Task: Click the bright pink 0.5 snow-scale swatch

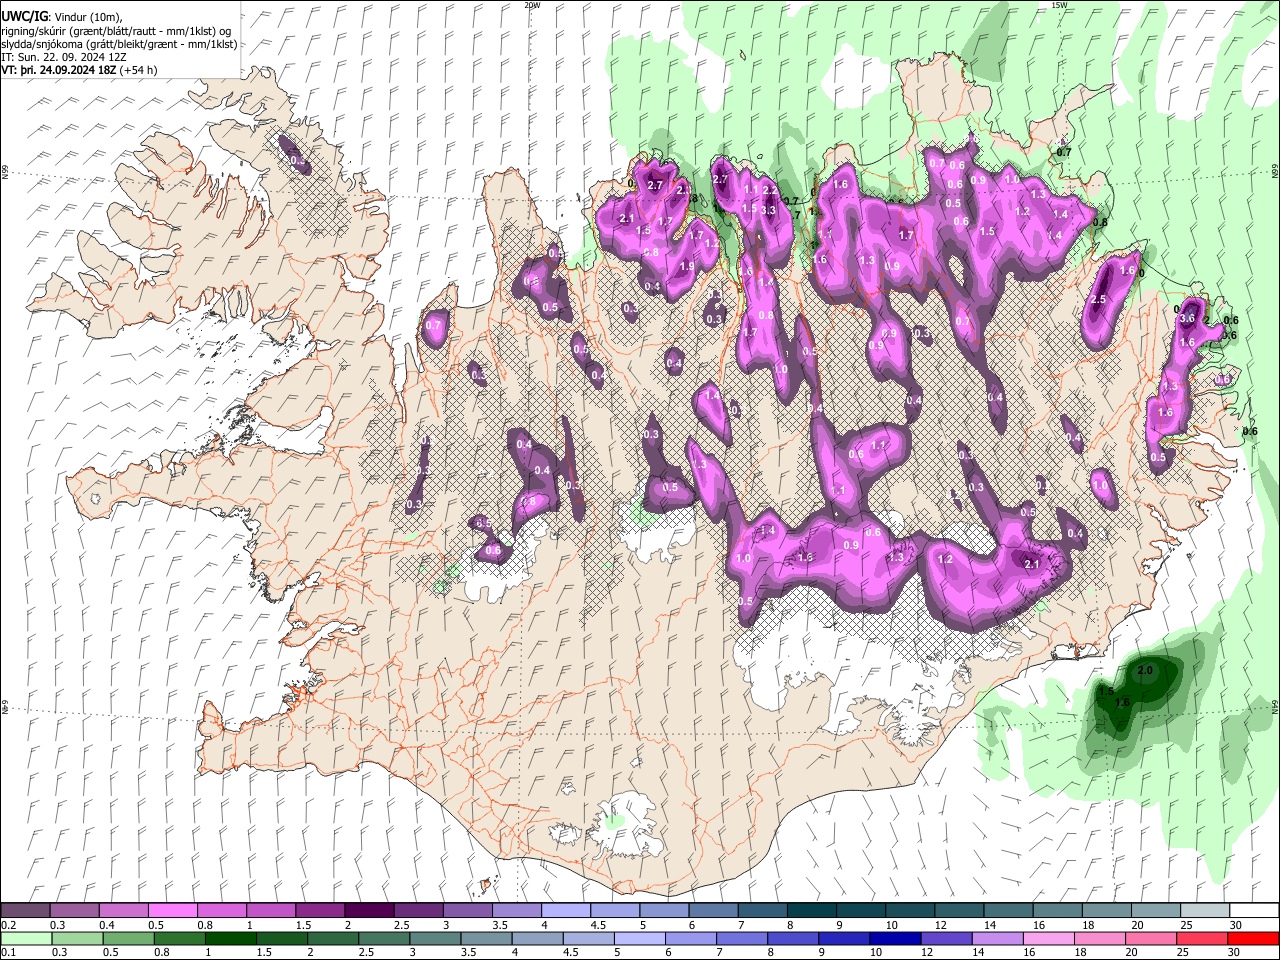Action: coord(172,911)
